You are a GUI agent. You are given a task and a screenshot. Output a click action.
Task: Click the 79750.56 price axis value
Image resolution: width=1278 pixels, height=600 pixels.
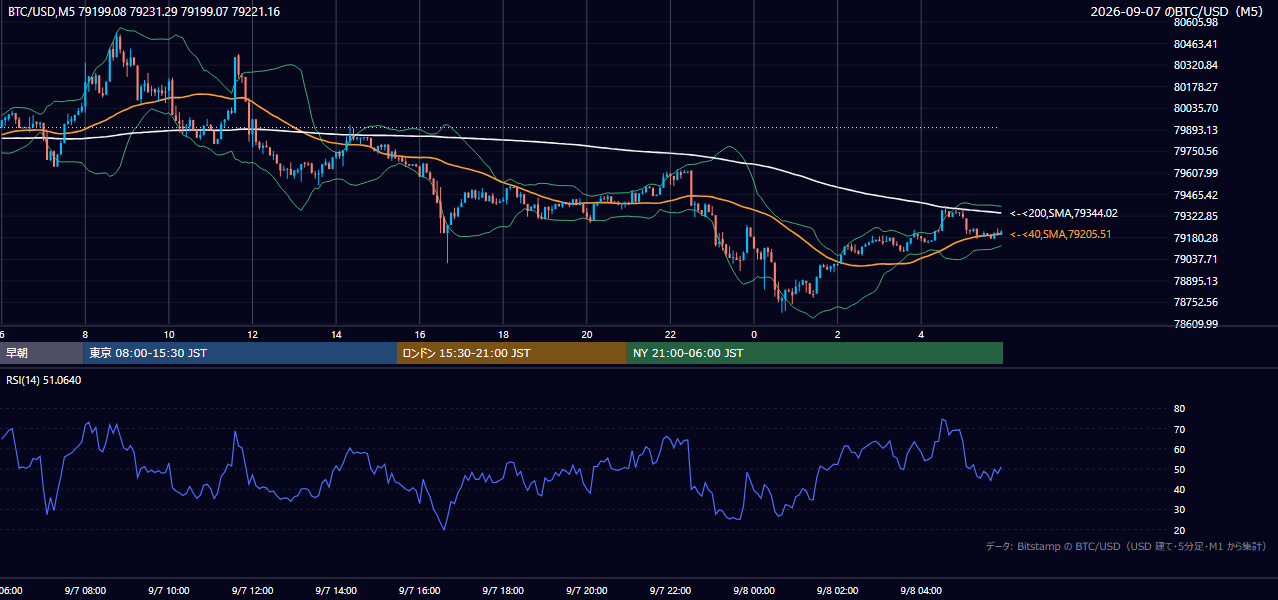pos(1196,151)
